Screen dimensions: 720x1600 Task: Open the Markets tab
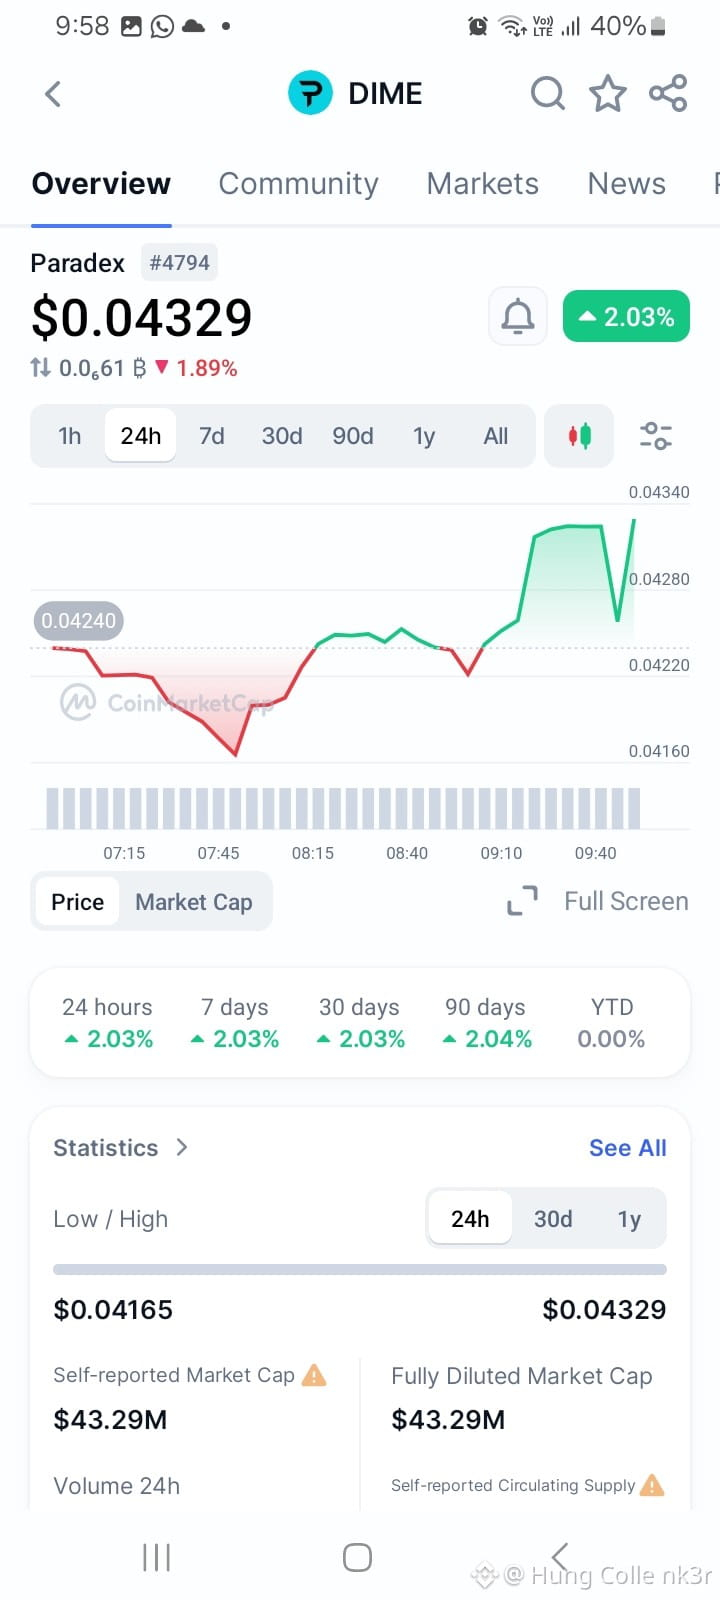click(x=482, y=184)
